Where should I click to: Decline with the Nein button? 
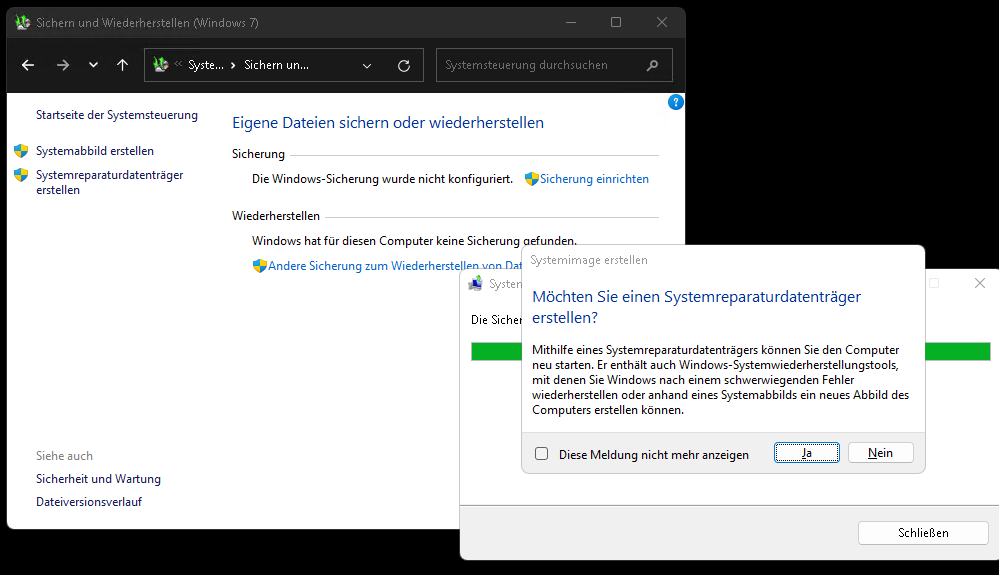click(x=880, y=453)
